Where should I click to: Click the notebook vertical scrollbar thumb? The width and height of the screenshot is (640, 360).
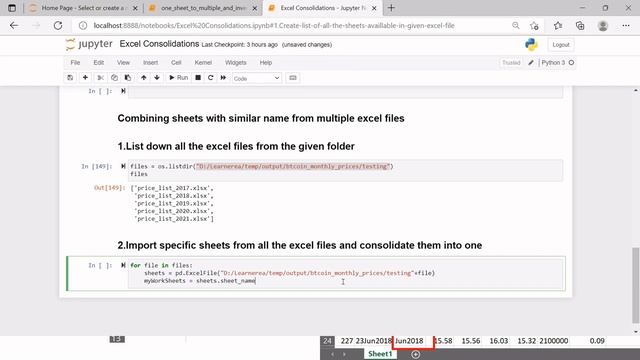pyautogui.click(x=636, y=285)
